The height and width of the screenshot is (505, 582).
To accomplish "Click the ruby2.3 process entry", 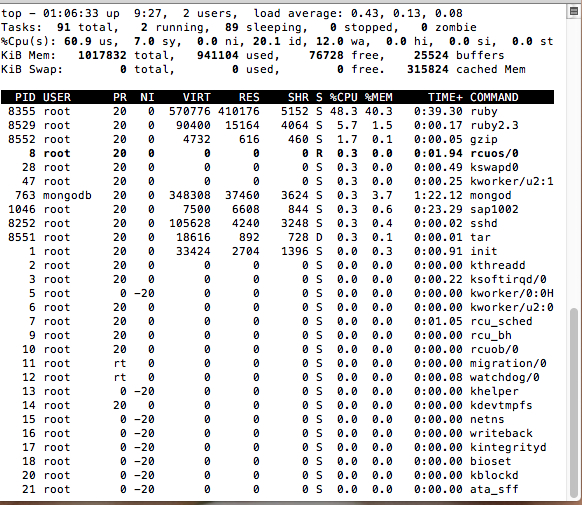I will [x=277, y=125].
